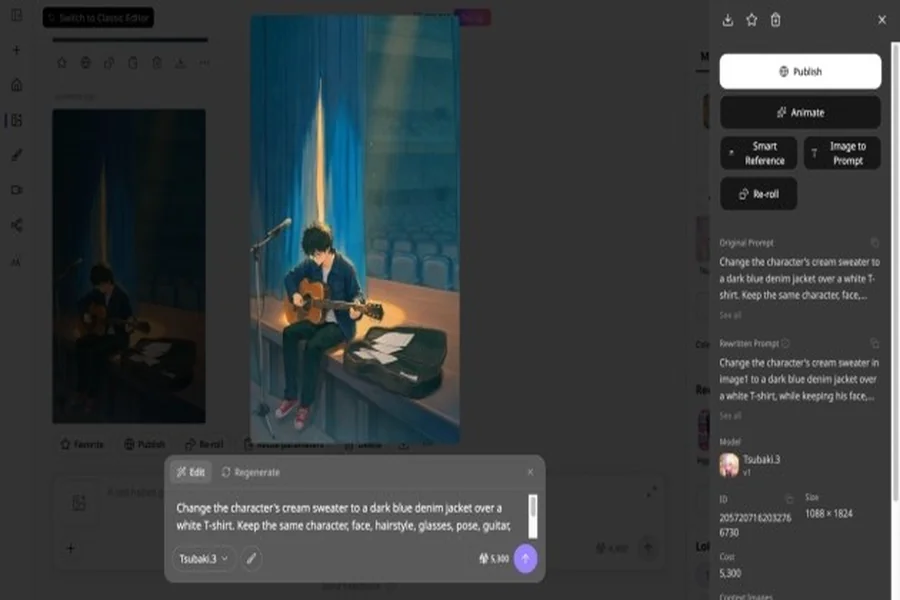Click the dimmed Publish below the thumbnail

tap(145, 444)
